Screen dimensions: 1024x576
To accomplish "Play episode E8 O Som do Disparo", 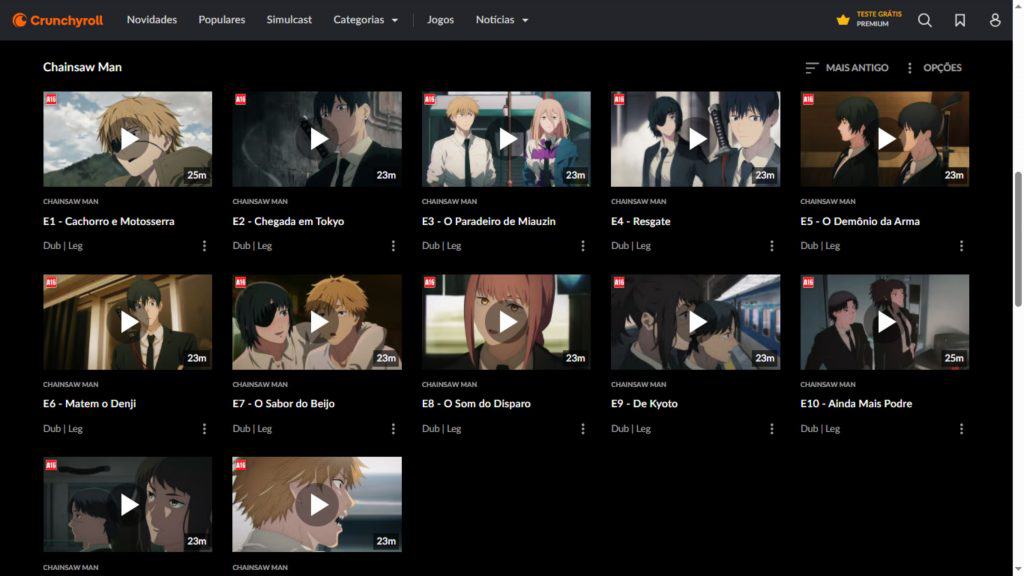I will pos(506,322).
